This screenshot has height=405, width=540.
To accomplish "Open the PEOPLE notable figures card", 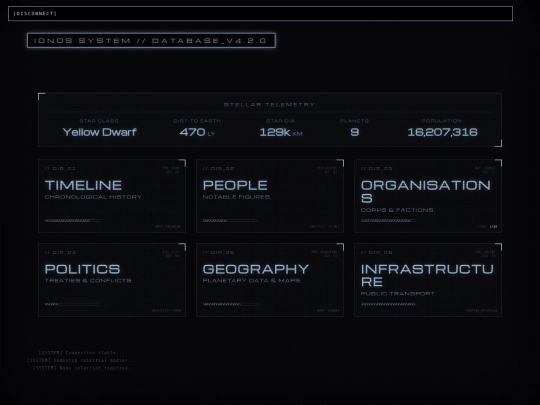I will 270,196.
